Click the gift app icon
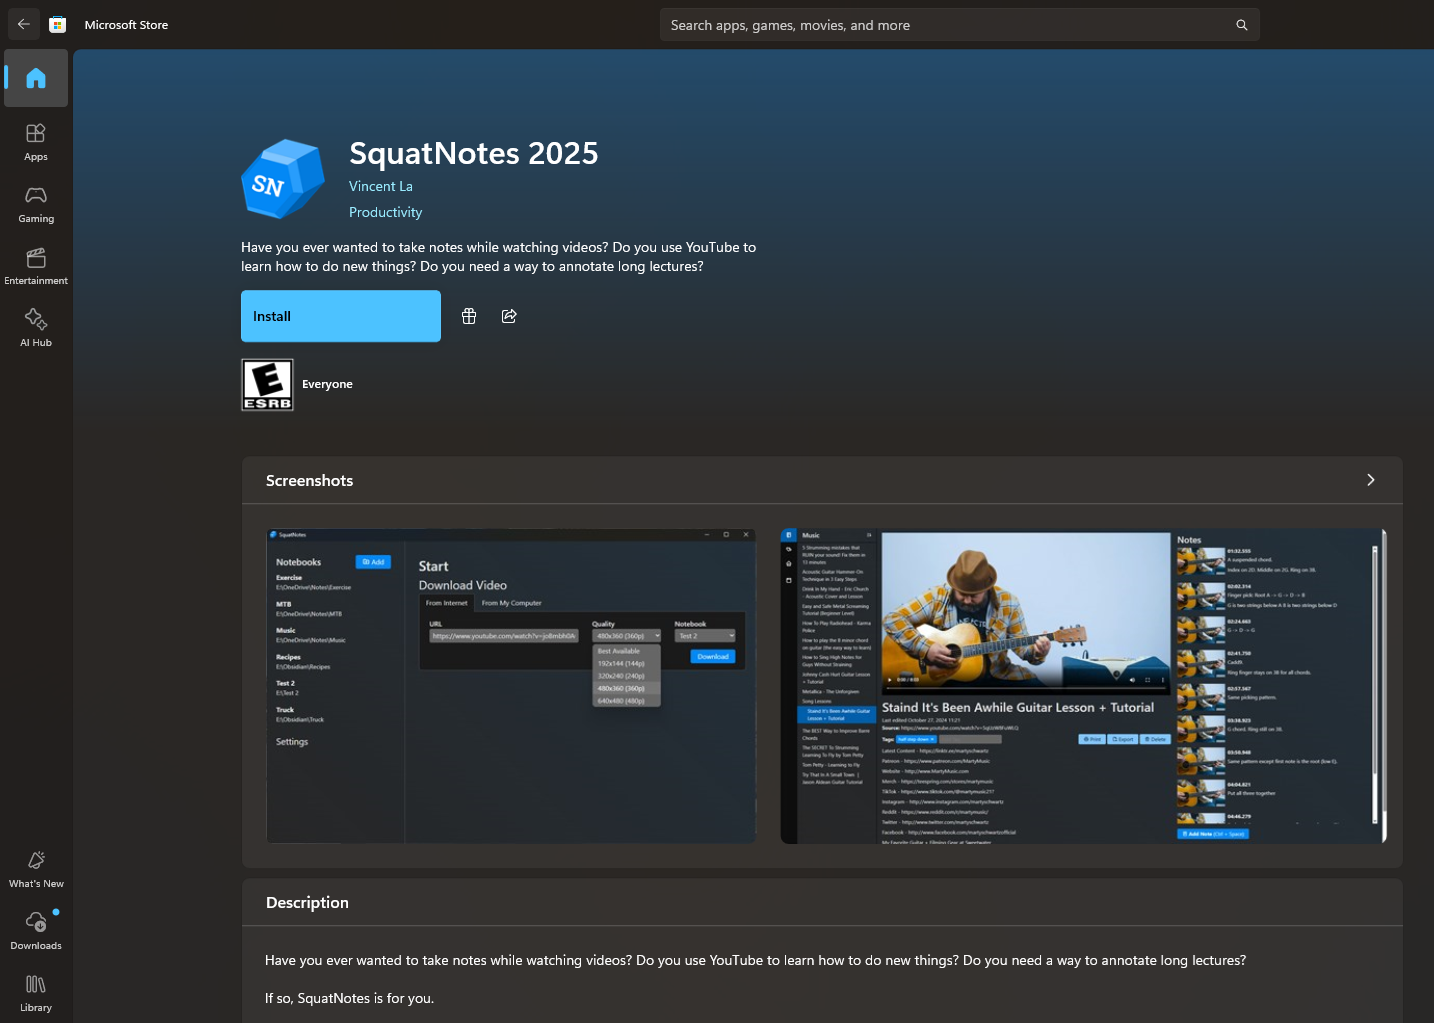The image size is (1434, 1023). point(469,316)
